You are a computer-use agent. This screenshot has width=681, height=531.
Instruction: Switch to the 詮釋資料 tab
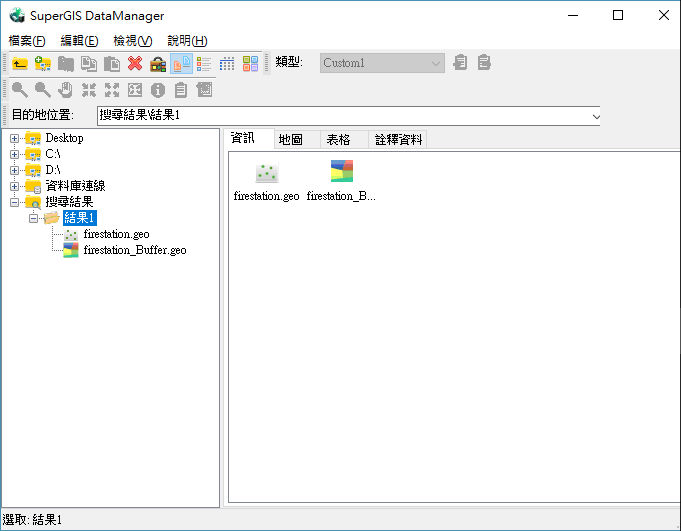(x=398, y=139)
